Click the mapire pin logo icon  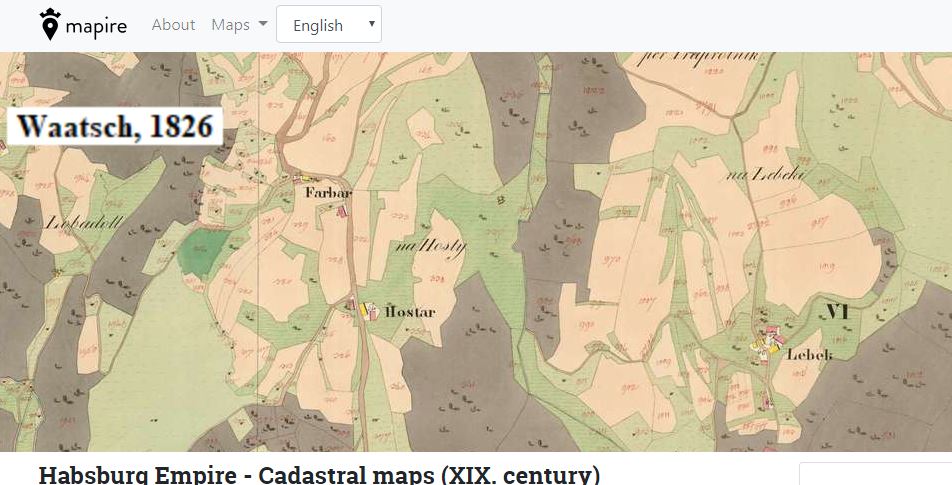tap(50, 25)
